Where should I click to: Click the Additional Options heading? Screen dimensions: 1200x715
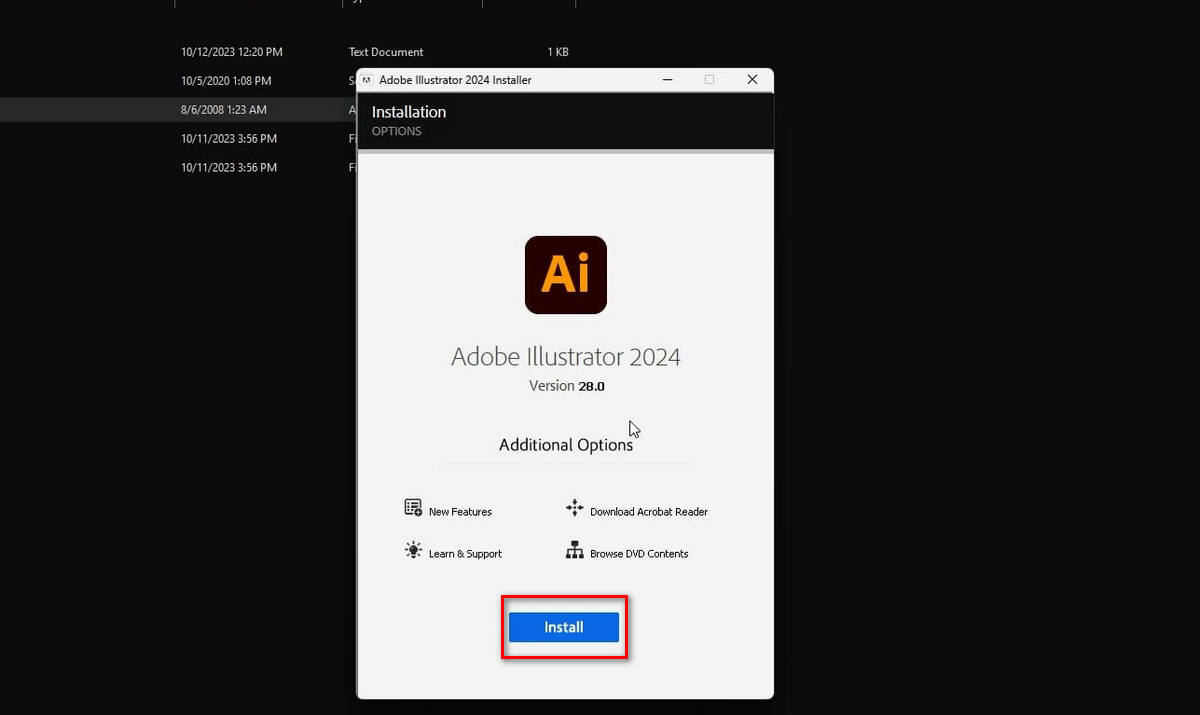pyautogui.click(x=566, y=445)
